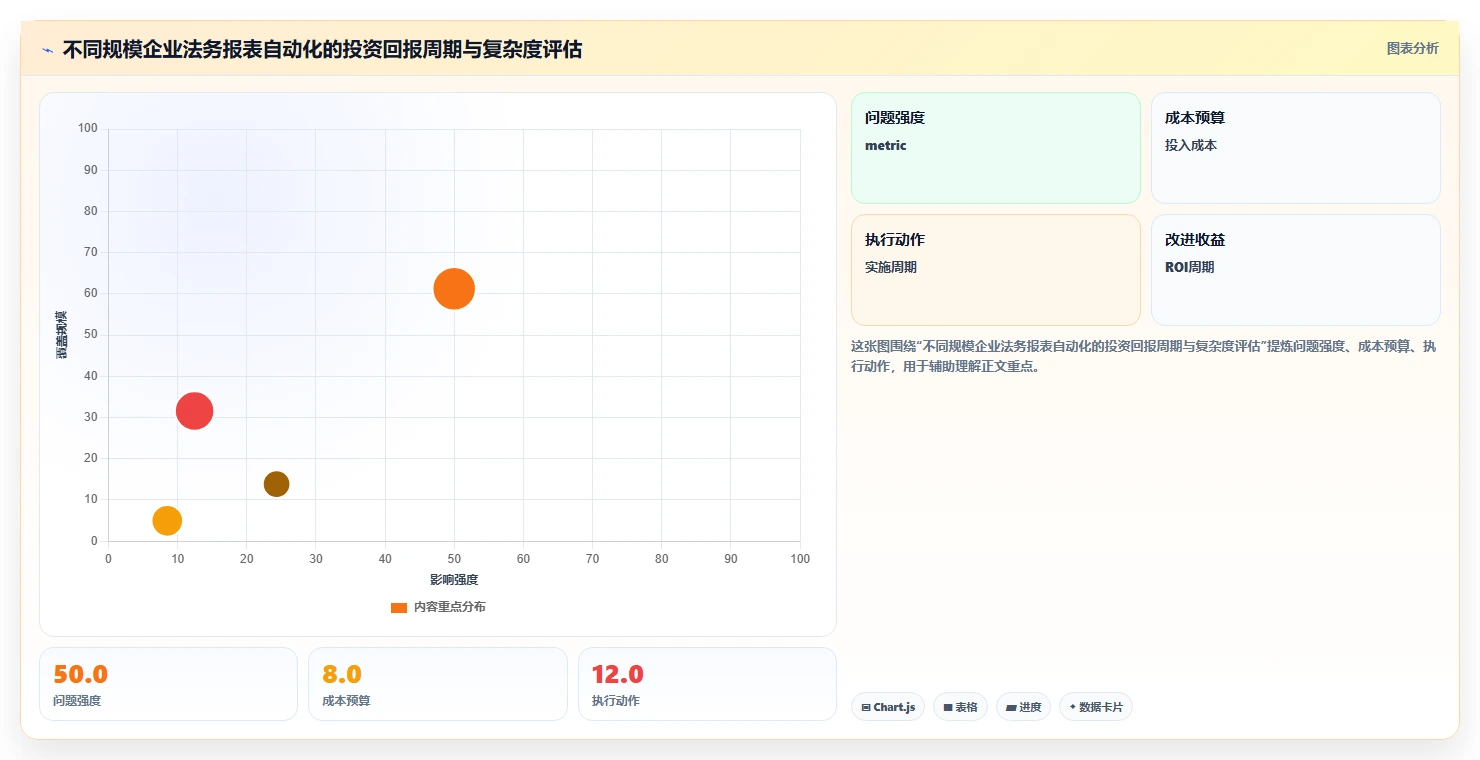Click the lightning icon beside the title
Image resolution: width=1480 pixels, height=760 pixels.
[48, 49]
